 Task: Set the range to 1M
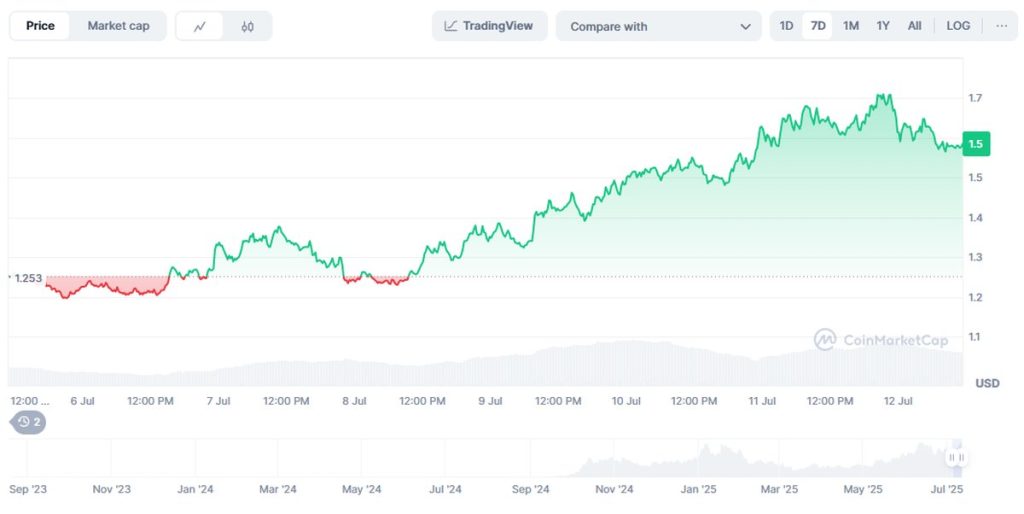850,26
